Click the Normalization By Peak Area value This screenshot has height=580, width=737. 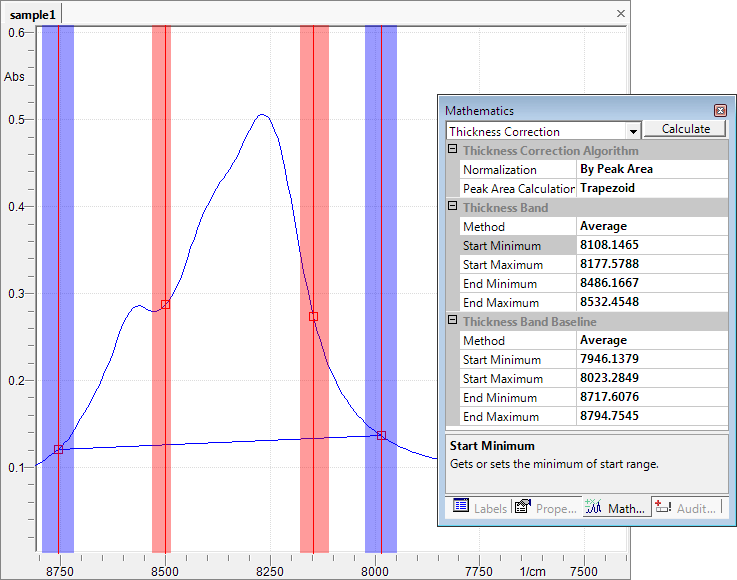coord(651,169)
